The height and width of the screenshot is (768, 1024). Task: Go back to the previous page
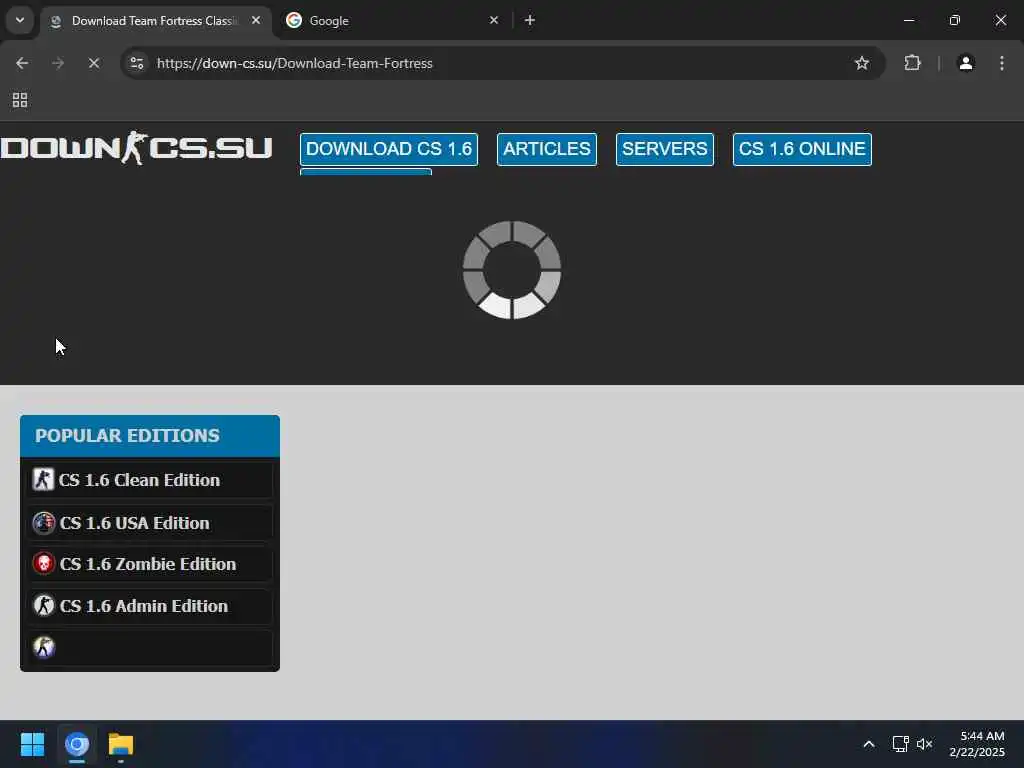[x=22, y=63]
